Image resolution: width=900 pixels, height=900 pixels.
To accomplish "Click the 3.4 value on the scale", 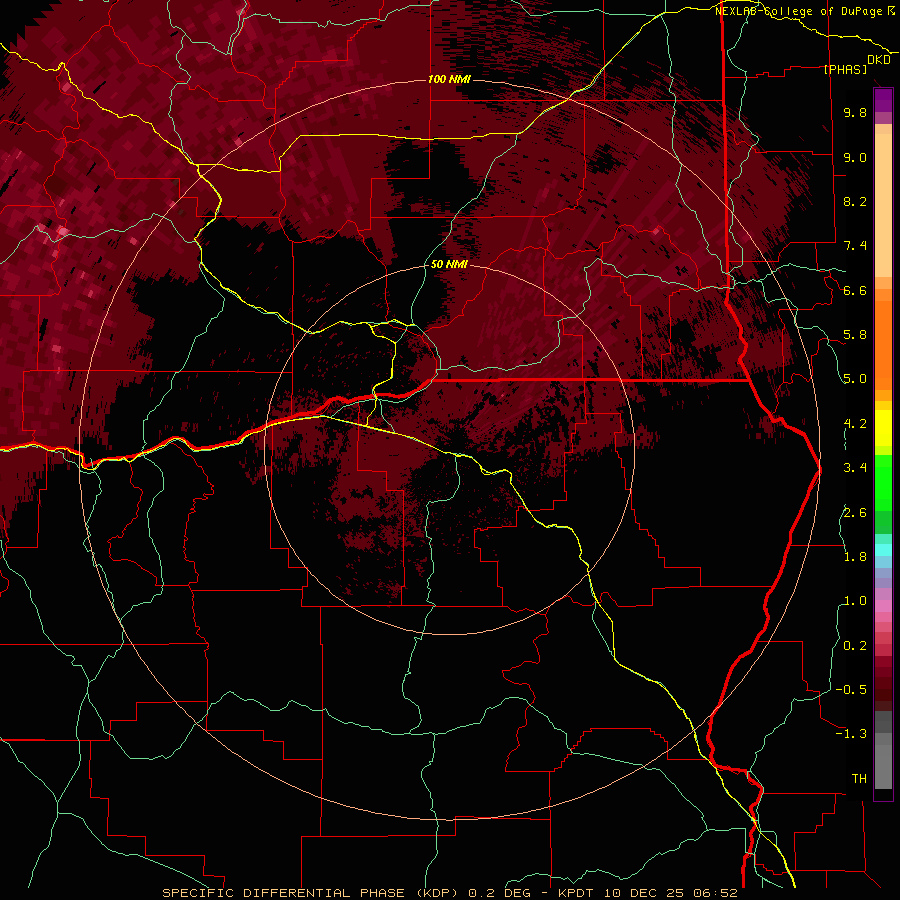I will (855, 468).
